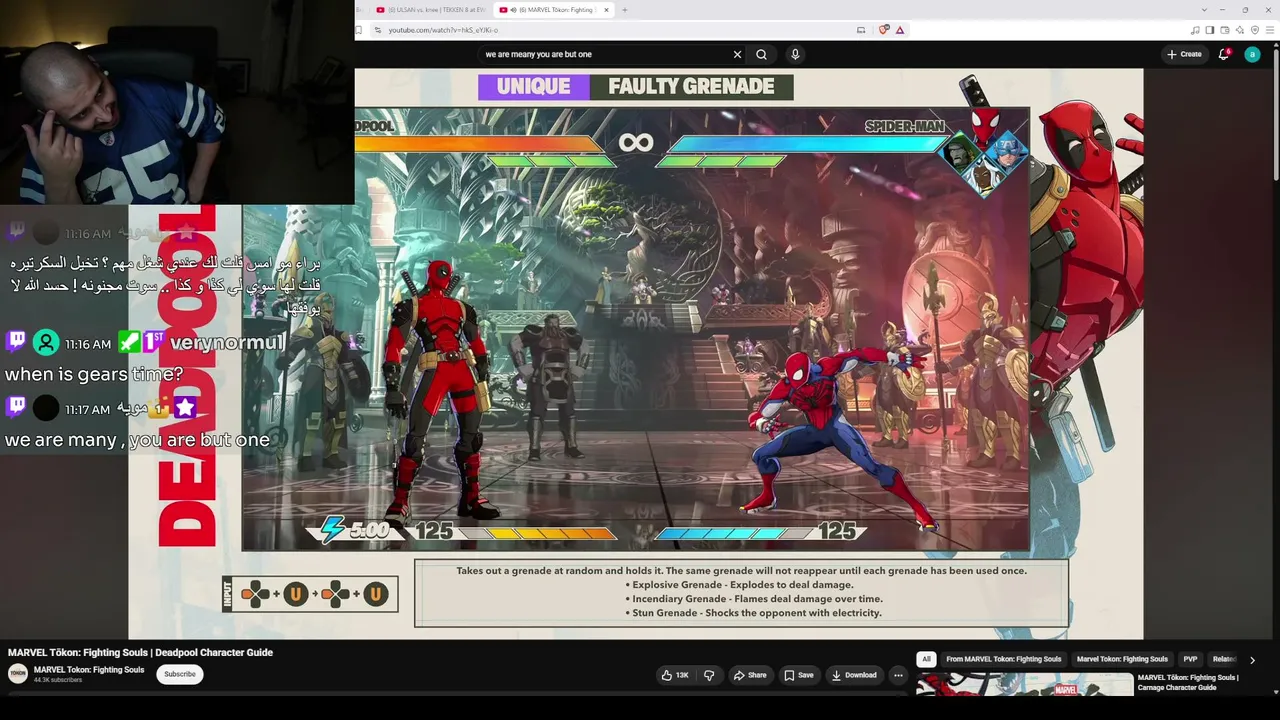Image resolution: width=1280 pixels, height=720 pixels.
Task: Click the chat message 'when is gears time?'
Action: [x=94, y=374]
